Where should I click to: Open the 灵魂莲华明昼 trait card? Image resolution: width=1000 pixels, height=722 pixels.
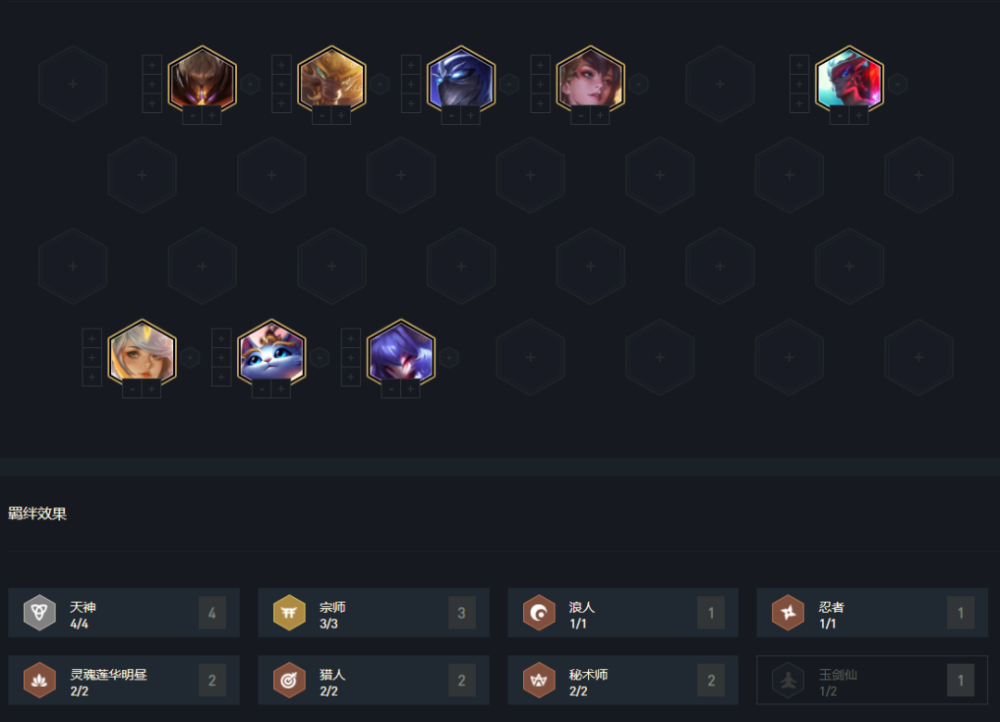(x=124, y=680)
